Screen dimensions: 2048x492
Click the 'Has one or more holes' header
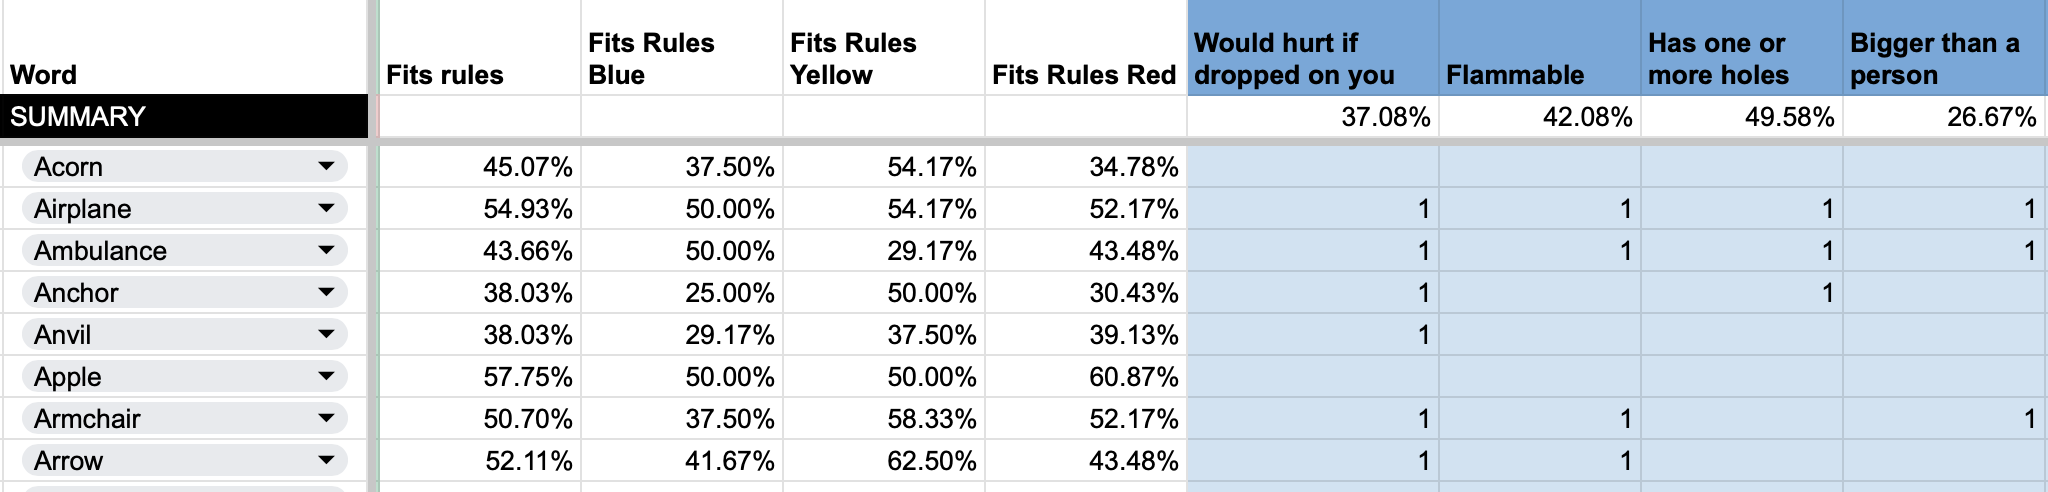click(x=1741, y=58)
